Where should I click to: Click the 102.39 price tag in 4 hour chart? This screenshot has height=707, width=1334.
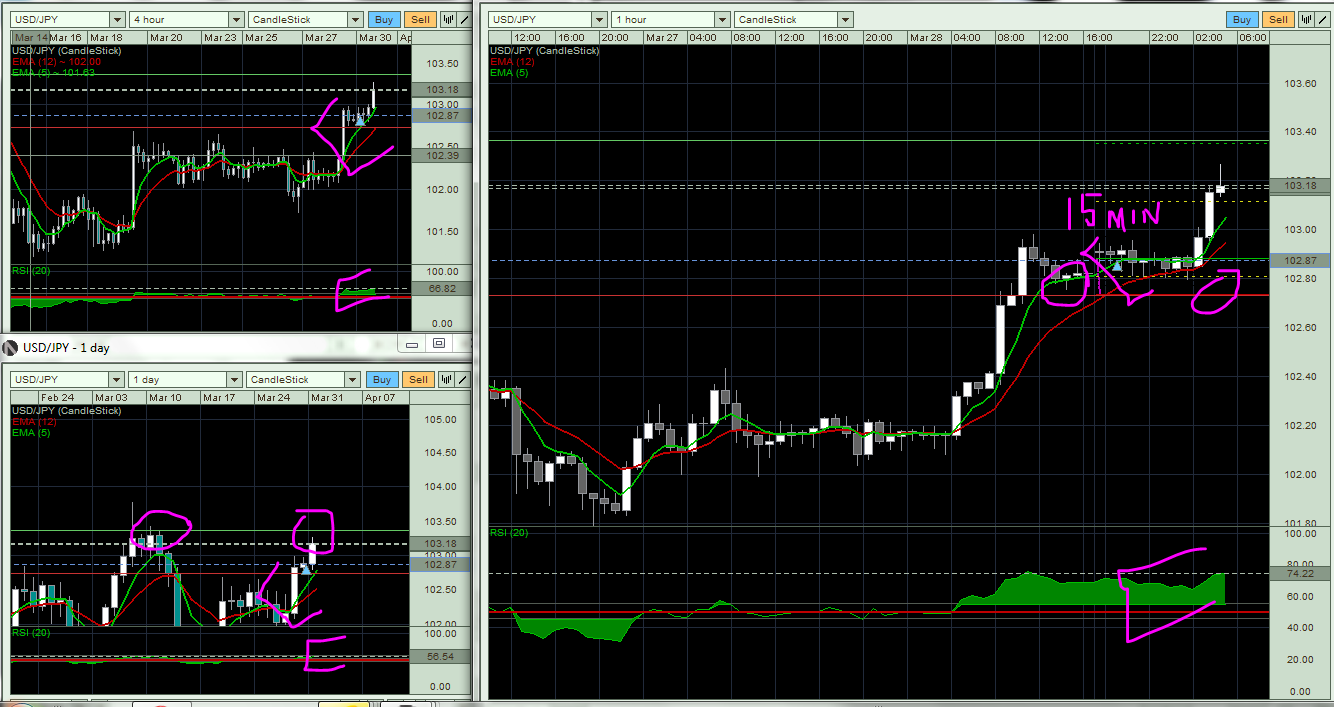click(441, 155)
